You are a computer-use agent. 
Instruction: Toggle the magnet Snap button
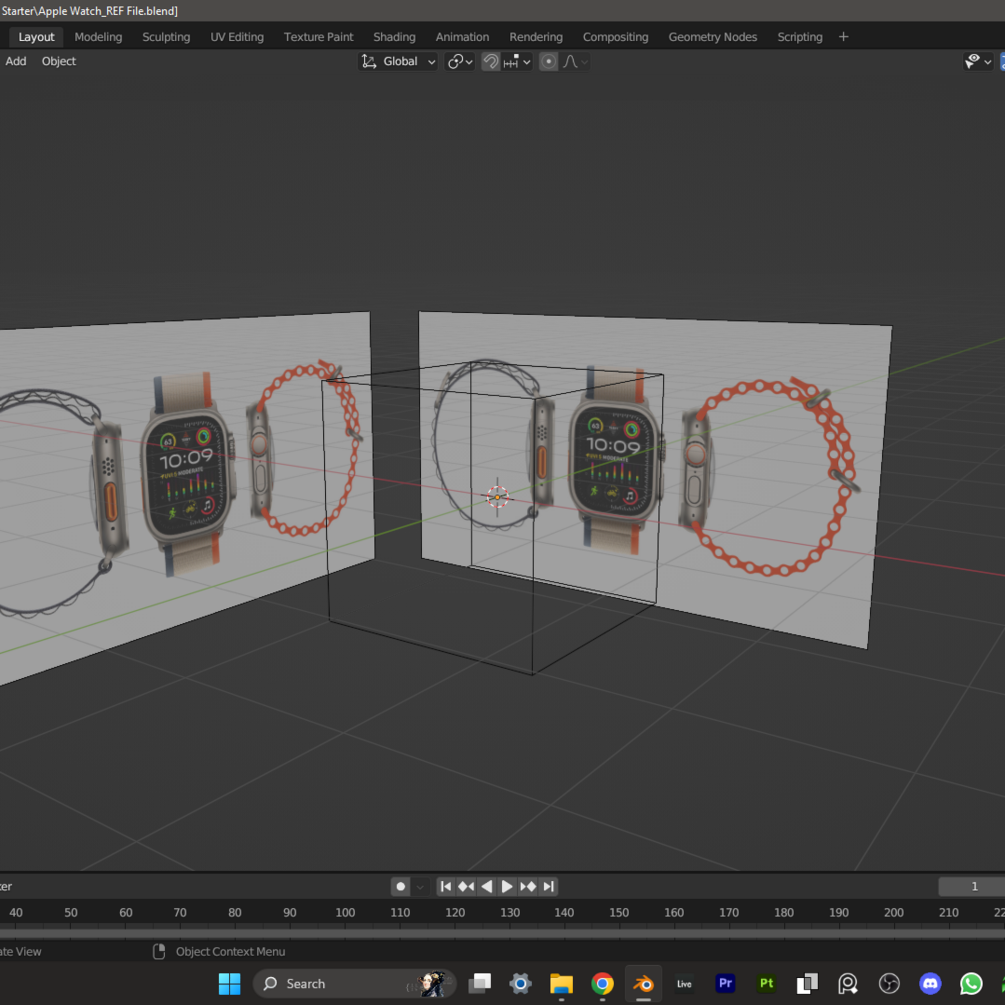click(490, 62)
